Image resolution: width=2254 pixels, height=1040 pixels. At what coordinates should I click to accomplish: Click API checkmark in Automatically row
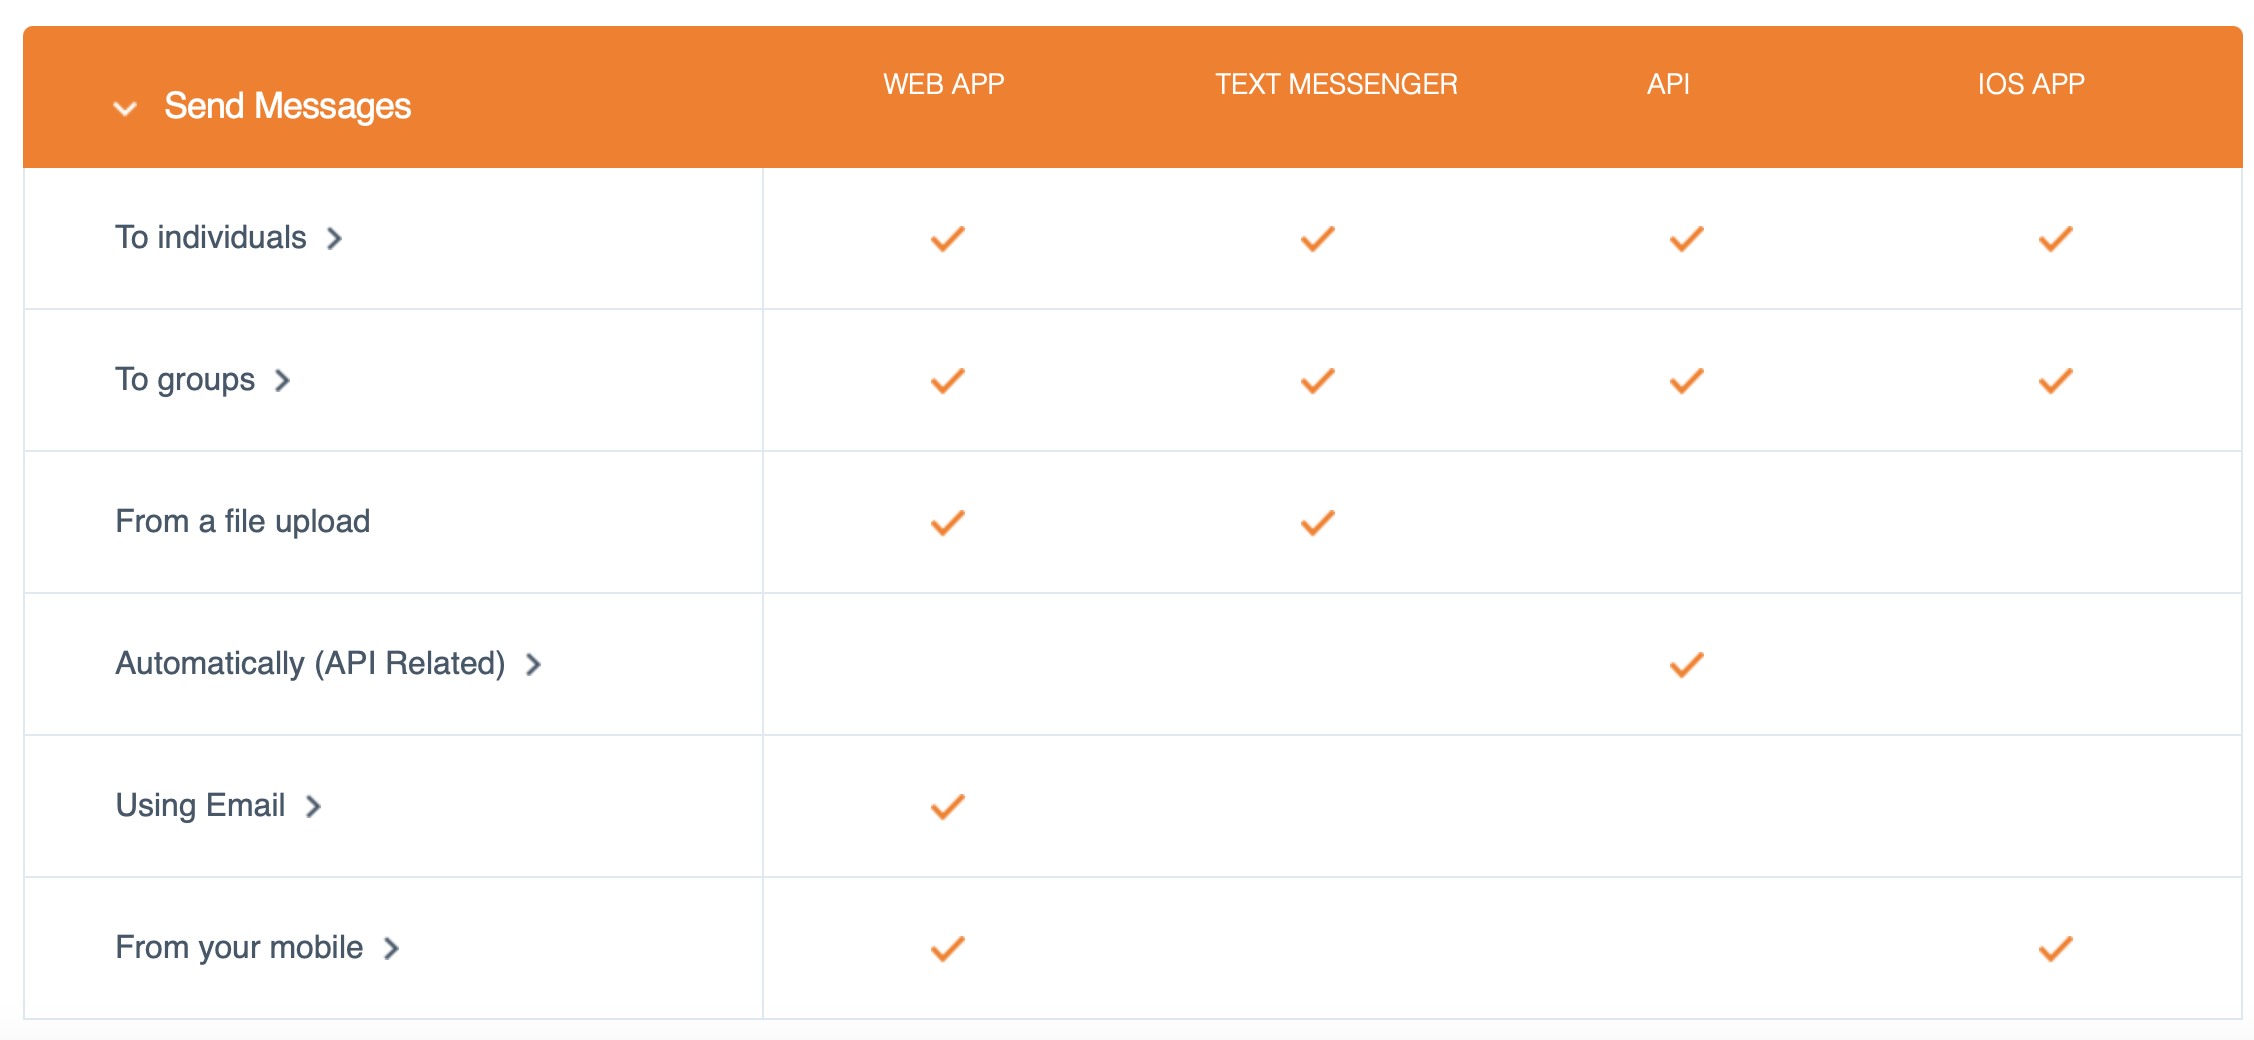coord(1687,665)
